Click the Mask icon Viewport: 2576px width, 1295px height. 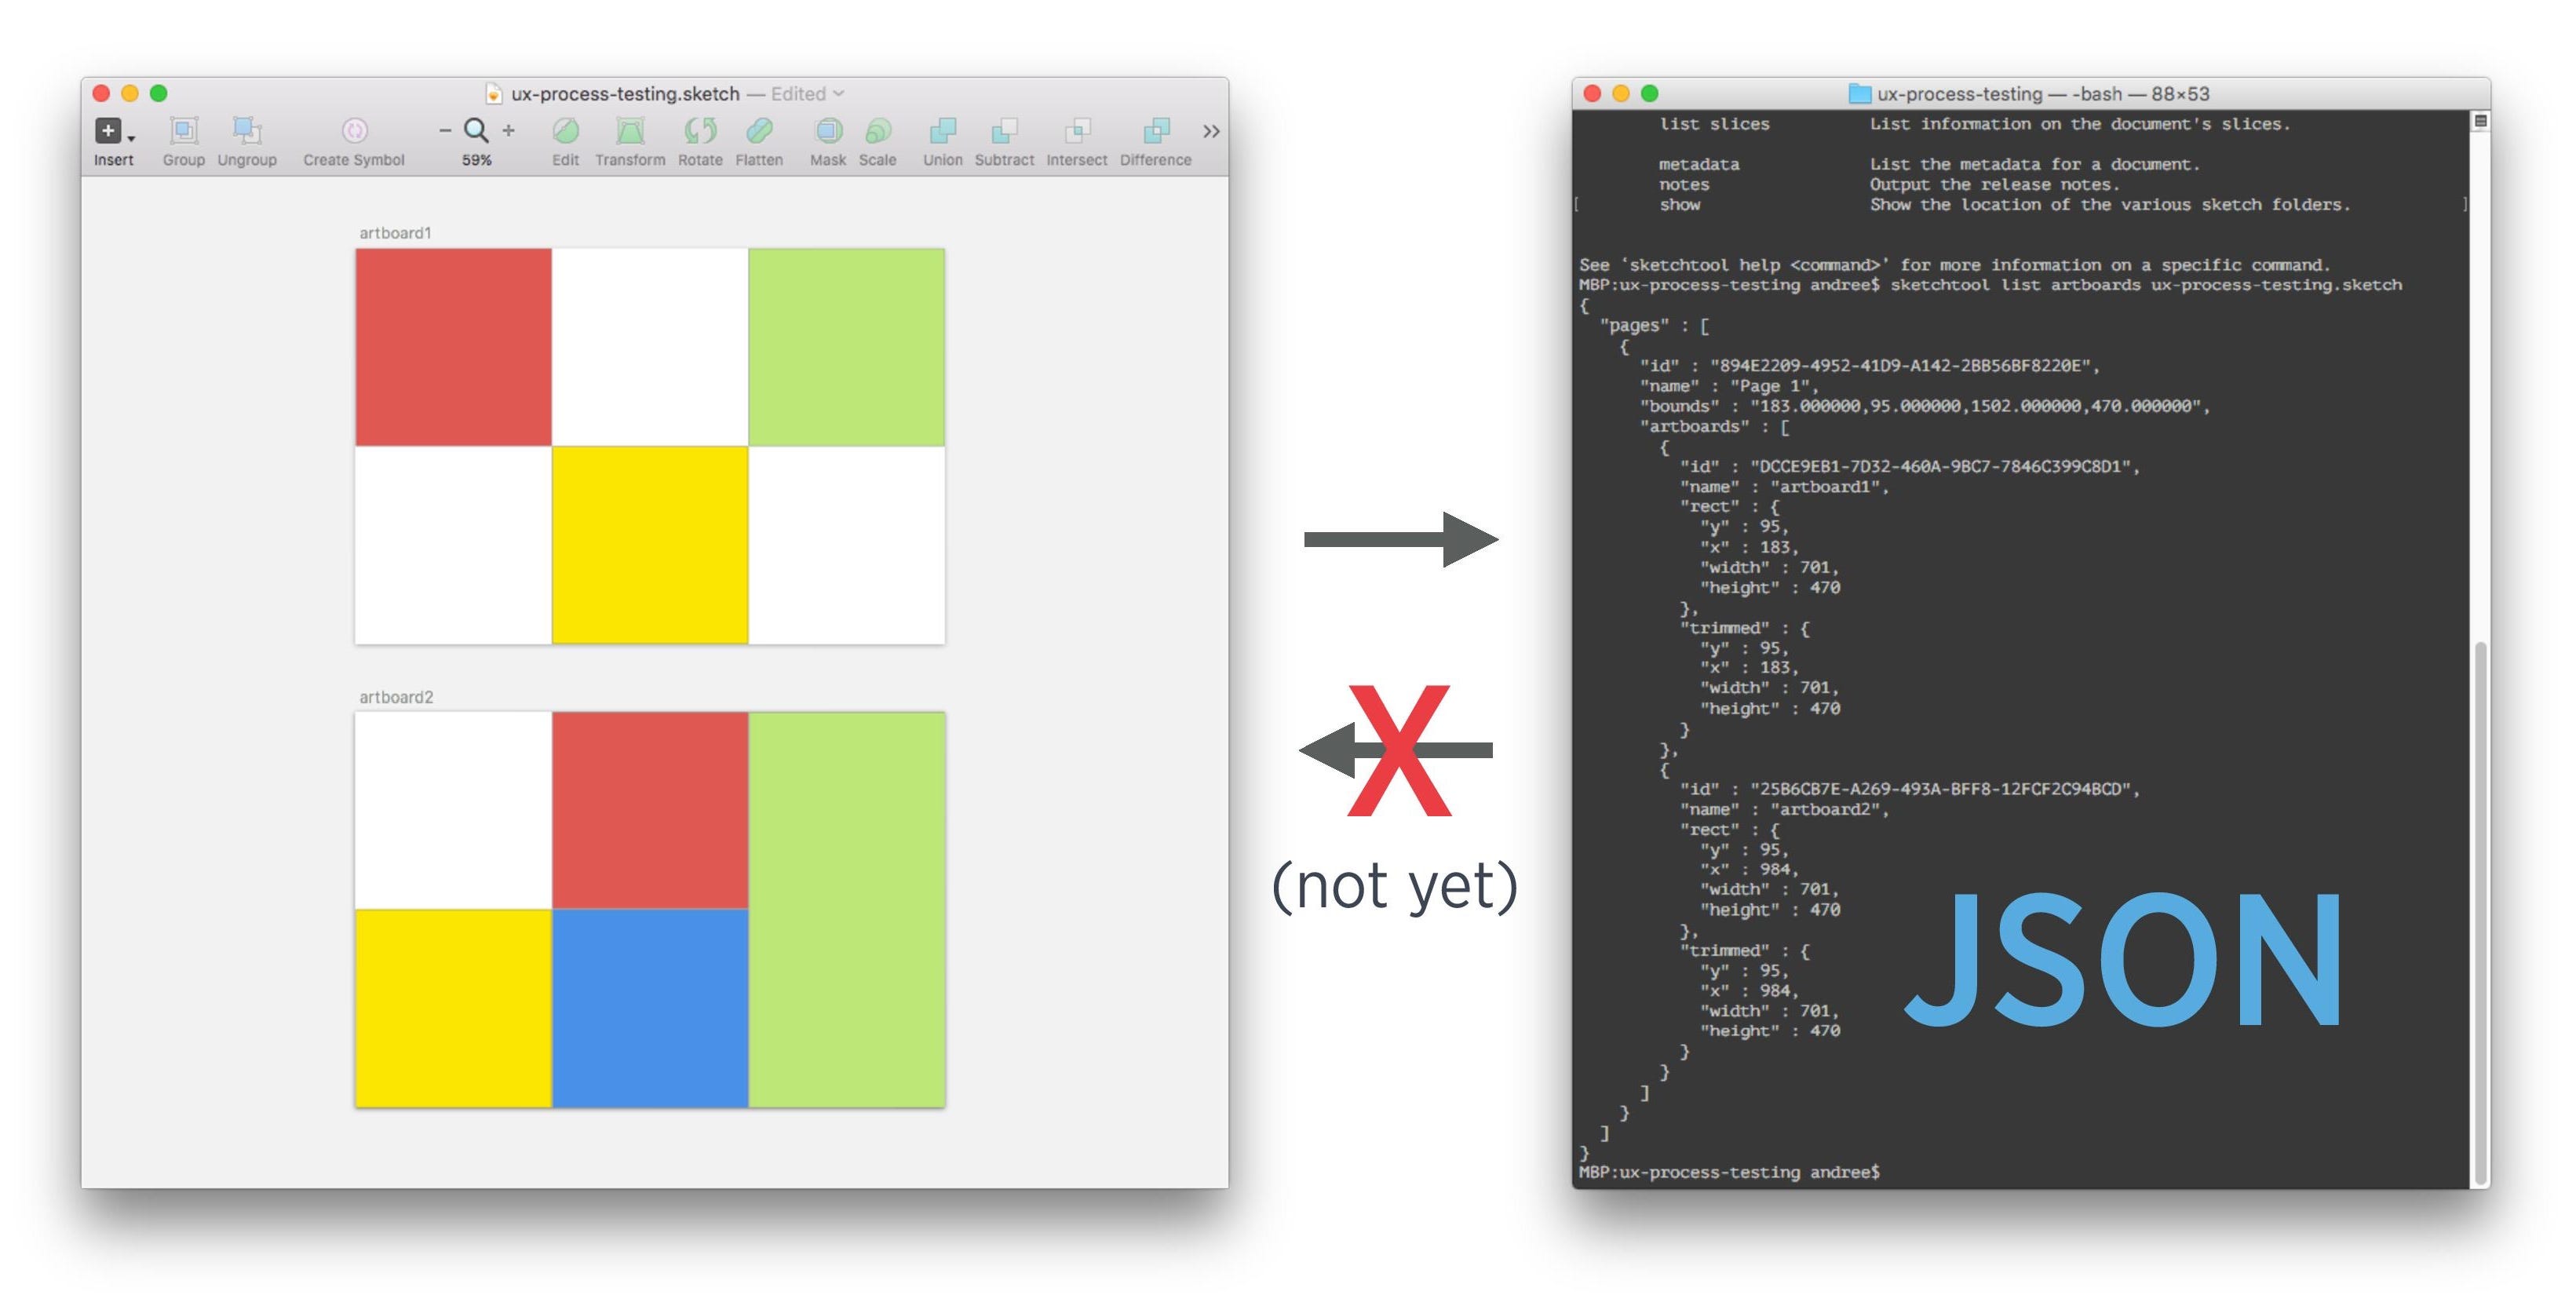[828, 131]
